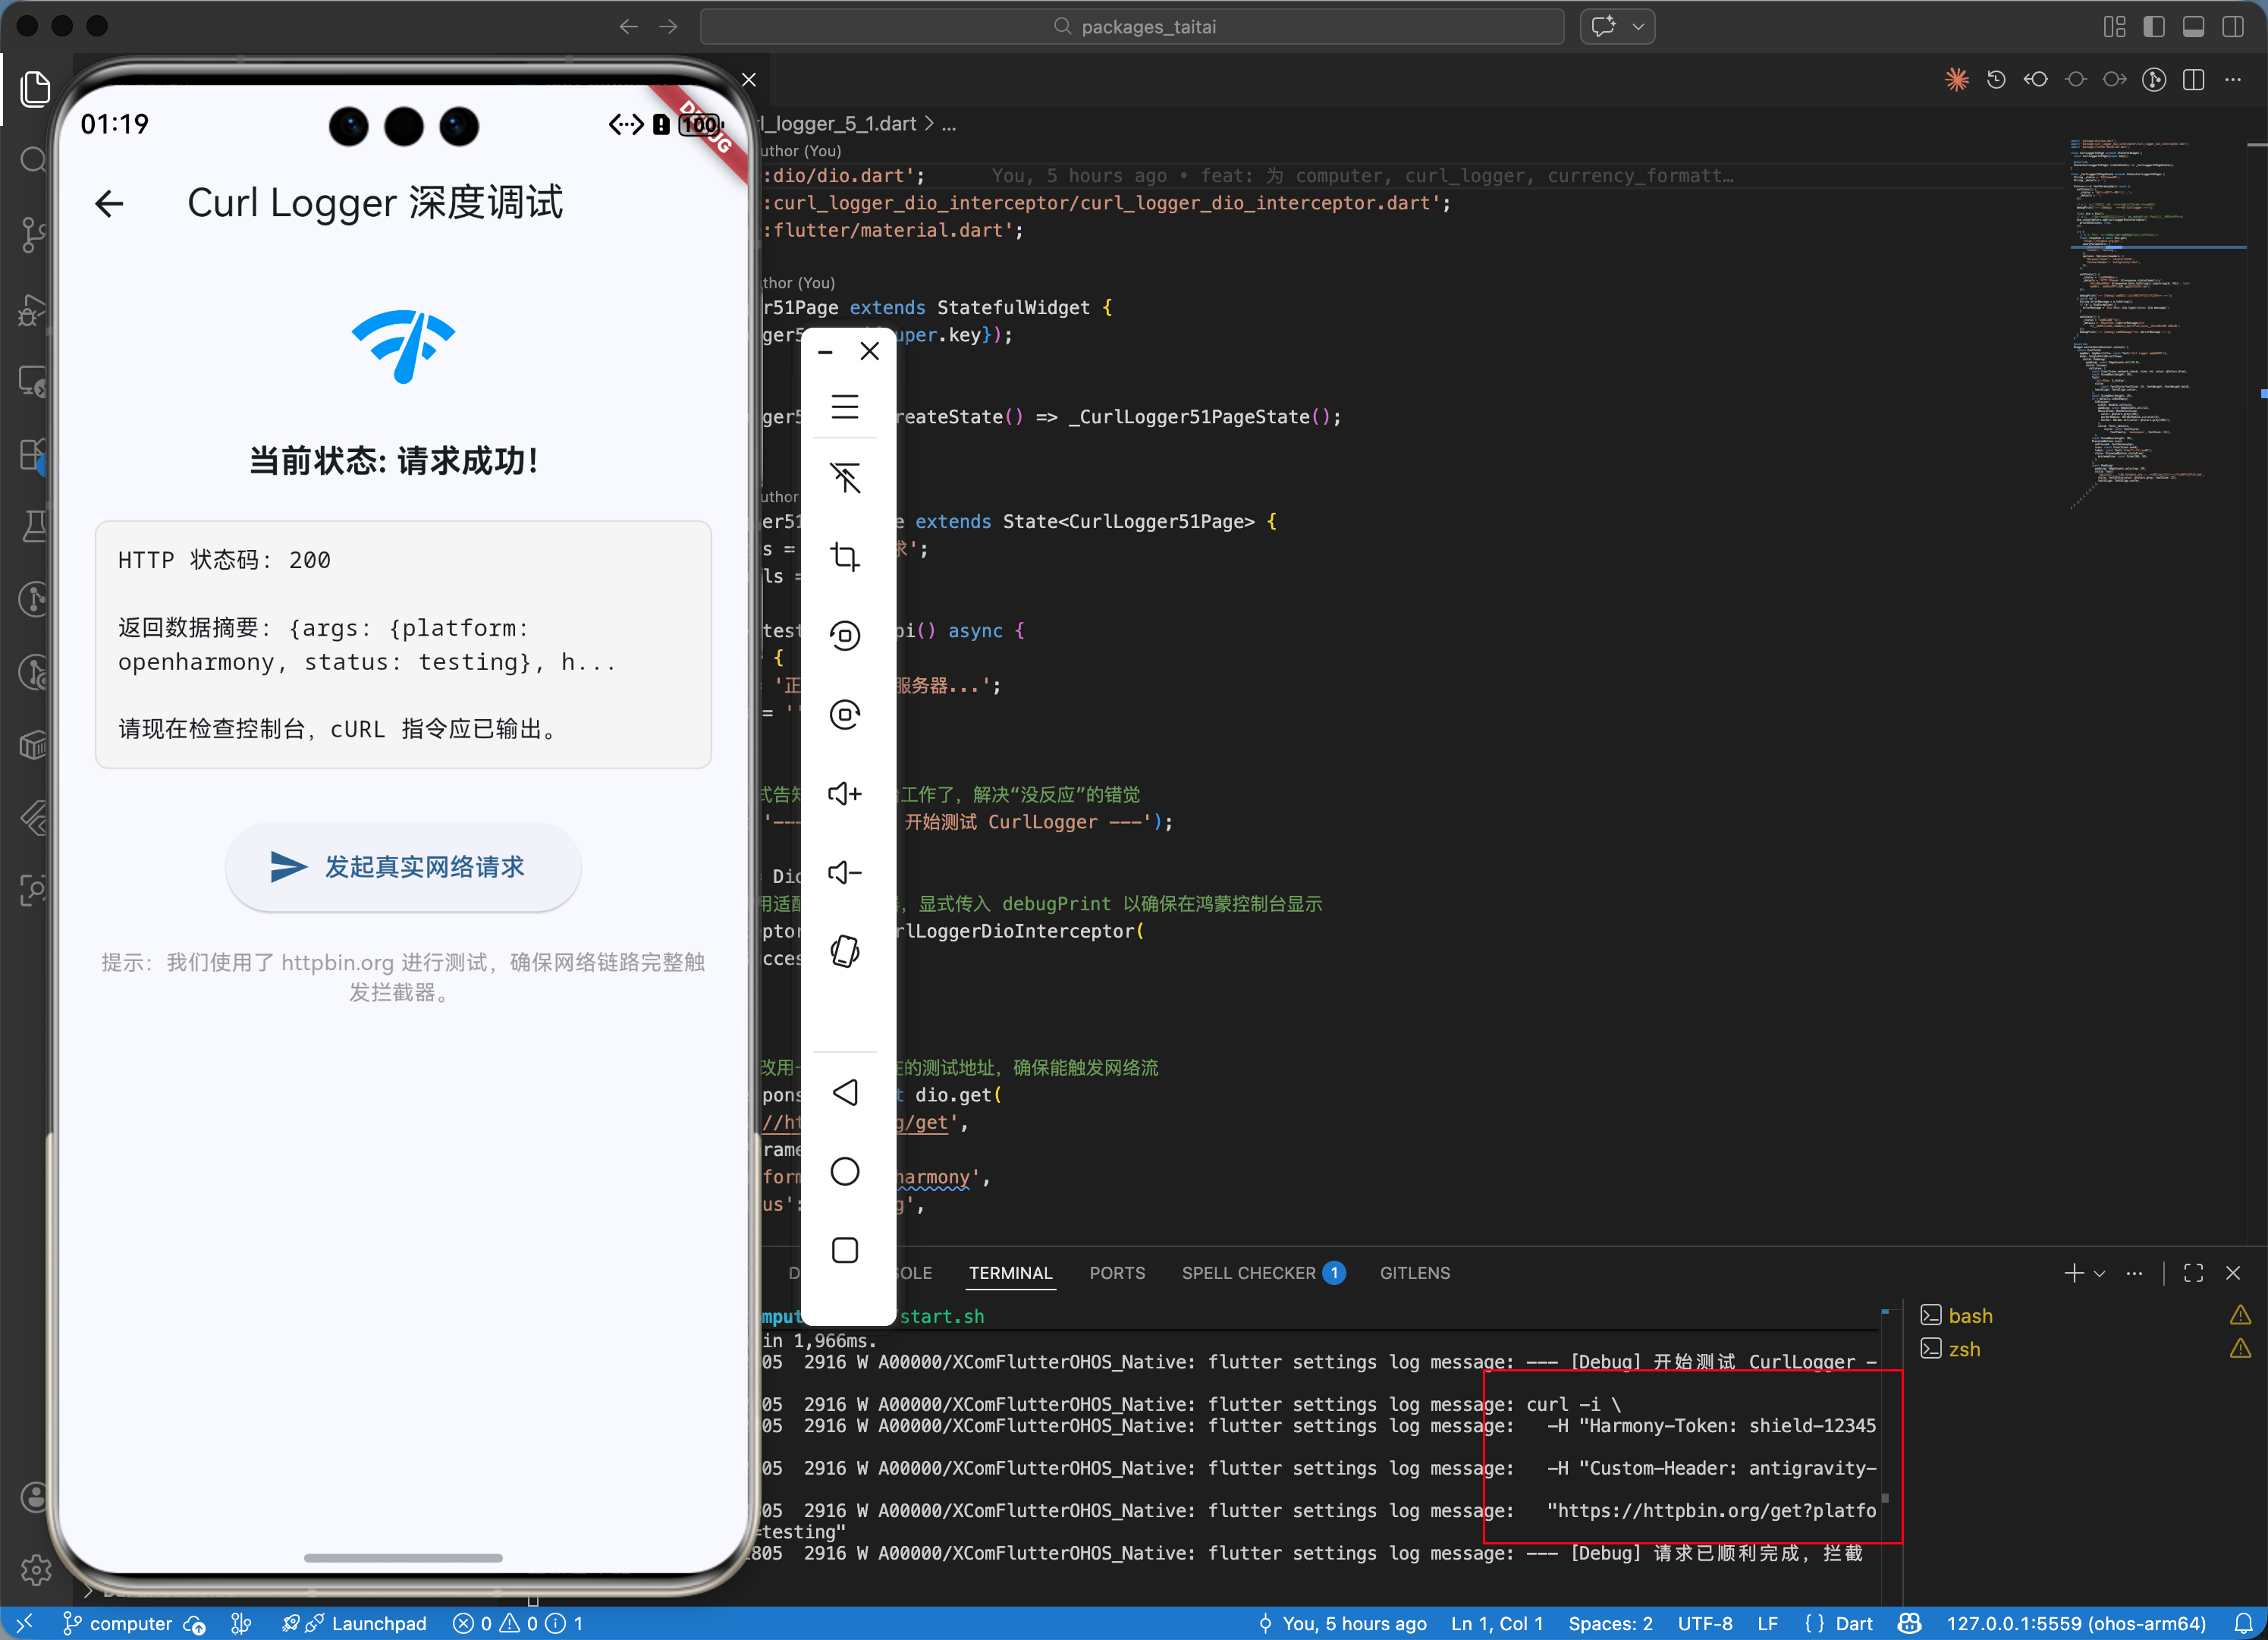The width and height of the screenshot is (2268, 1640).
Task: Toggle primary sidebar layout button
Action: click(x=2153, y=27)
